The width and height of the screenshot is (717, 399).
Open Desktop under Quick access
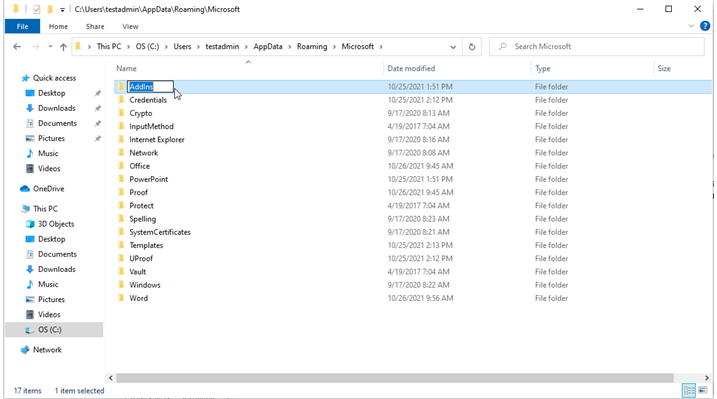51,93
